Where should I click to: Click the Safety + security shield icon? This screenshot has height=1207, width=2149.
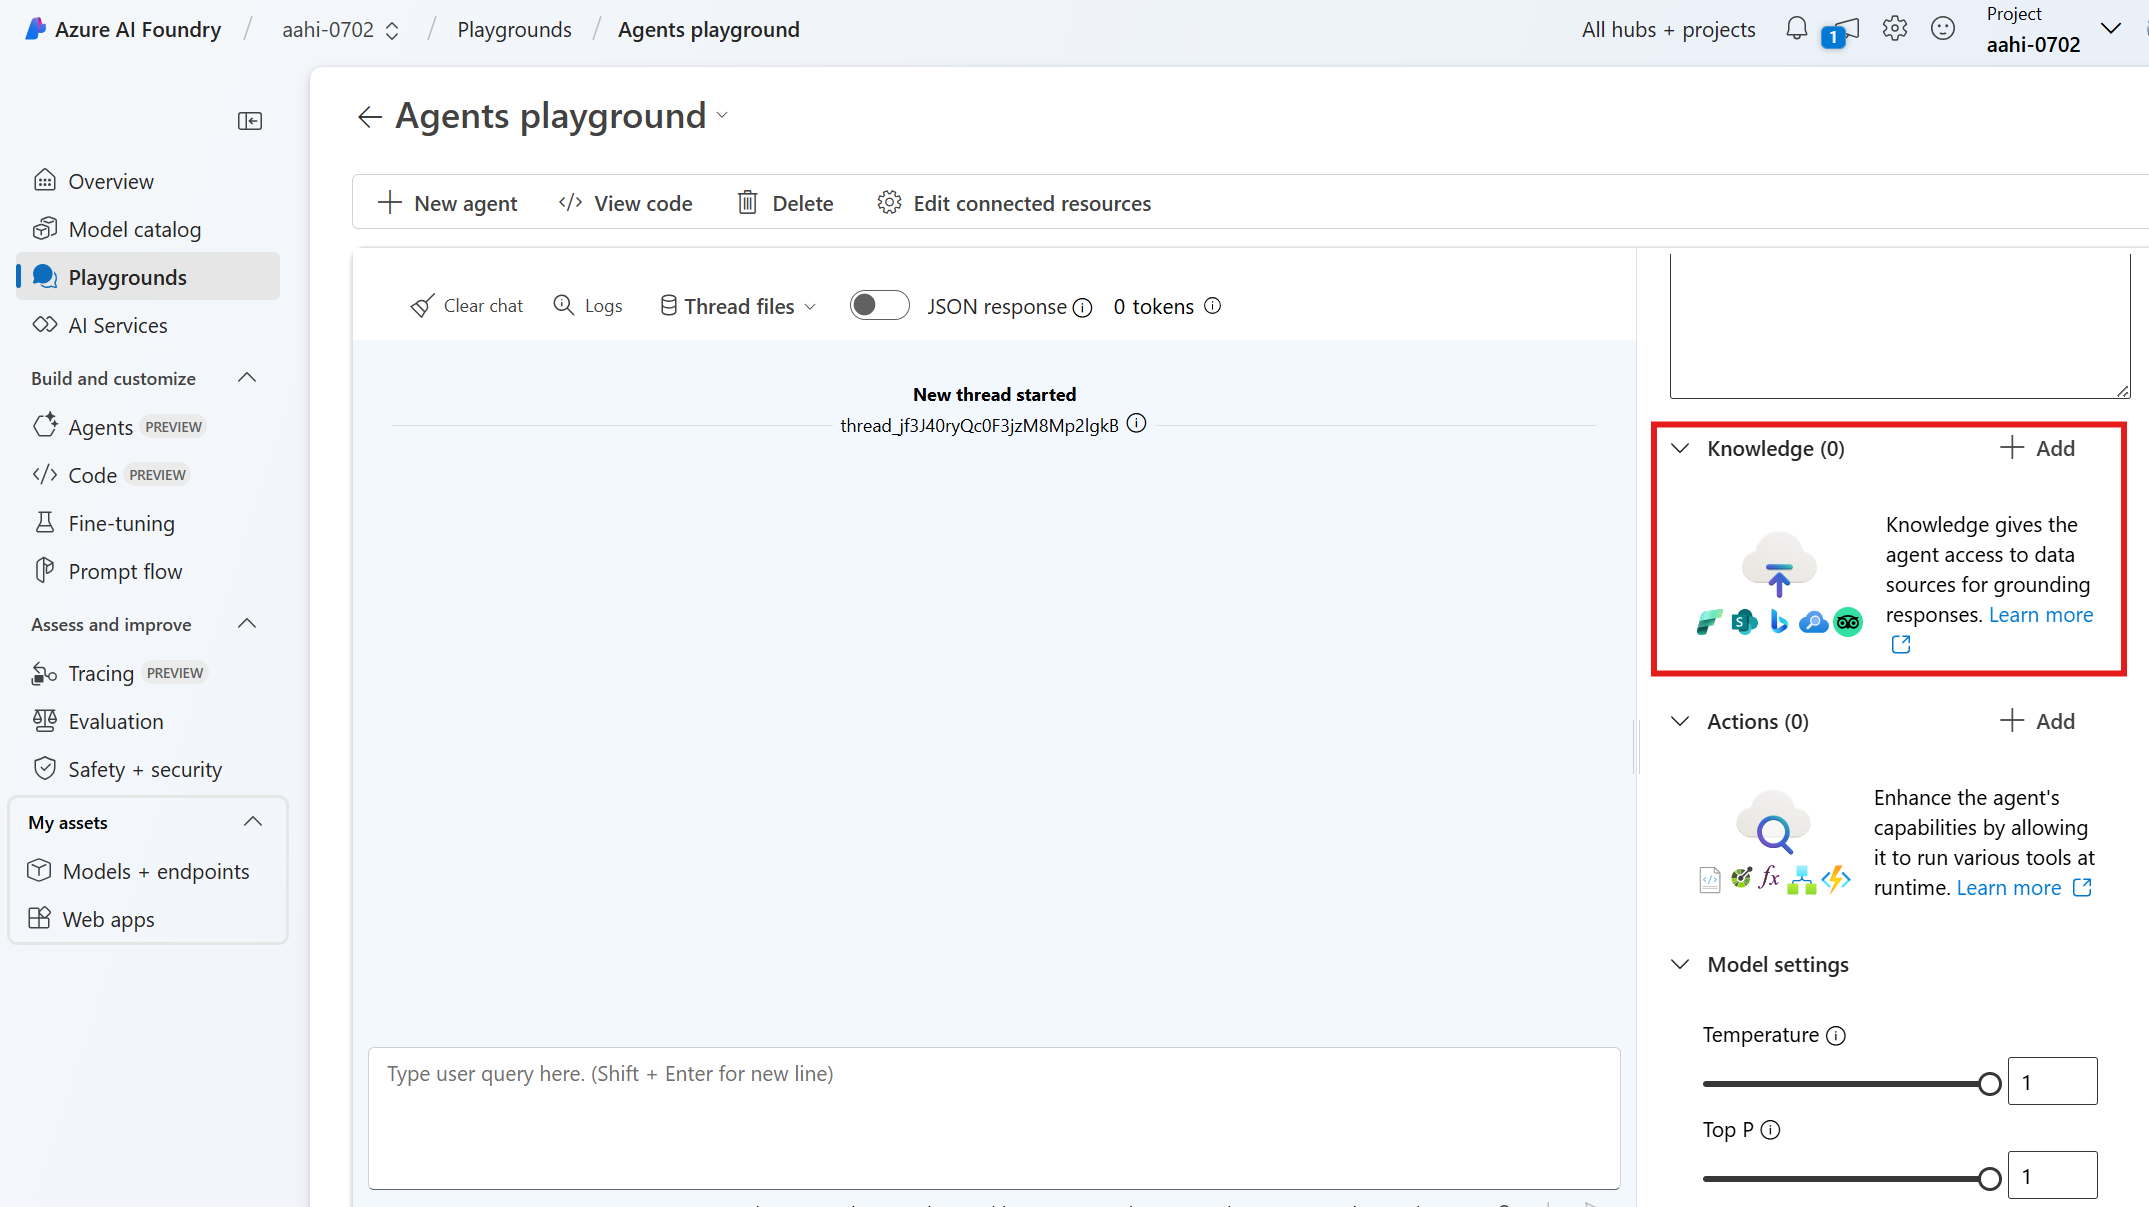(45, 769)
